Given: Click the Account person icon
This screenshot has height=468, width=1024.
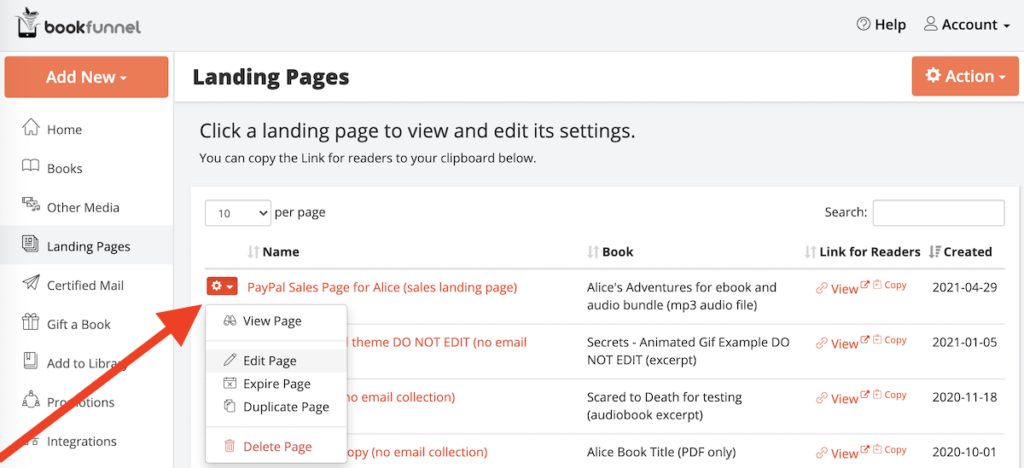Looking at the screenshot, I should pos(931,24).
